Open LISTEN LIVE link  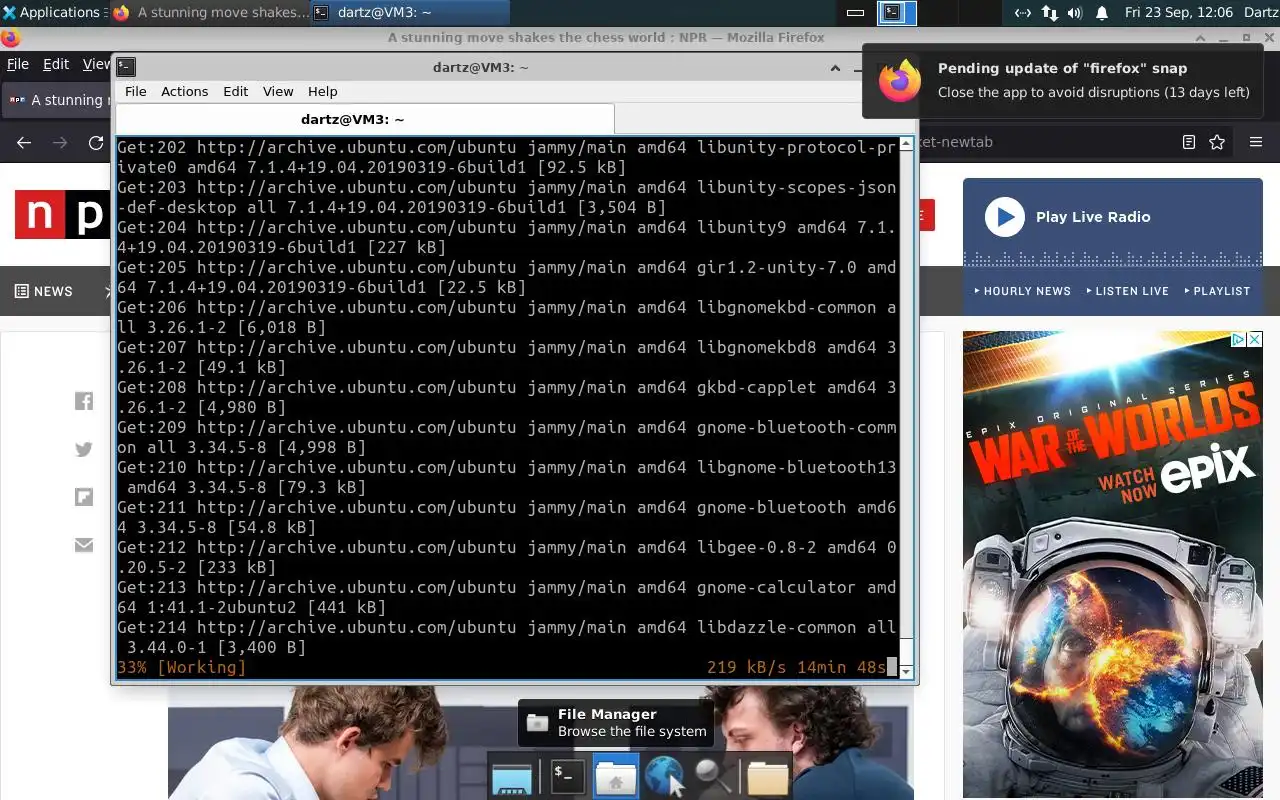1127,291
